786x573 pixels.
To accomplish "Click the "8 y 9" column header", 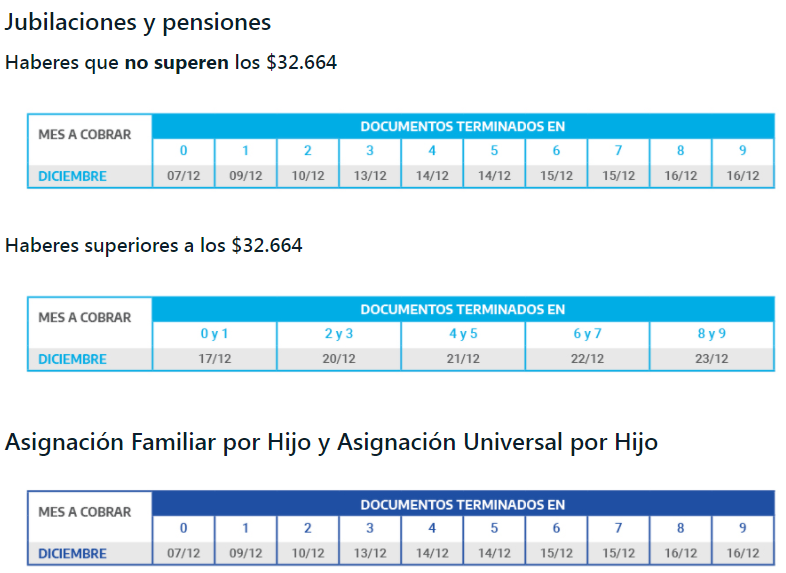I will point(711,334).
